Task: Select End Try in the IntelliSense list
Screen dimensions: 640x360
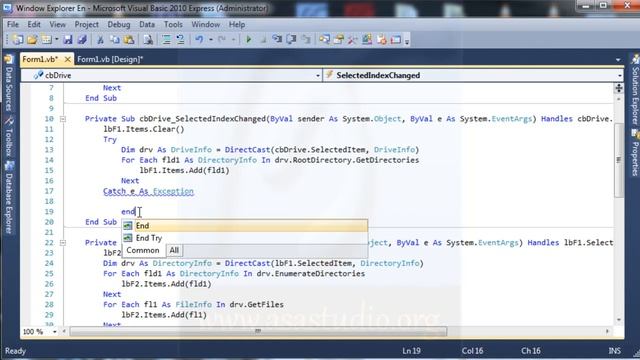Action: [245, 238]
